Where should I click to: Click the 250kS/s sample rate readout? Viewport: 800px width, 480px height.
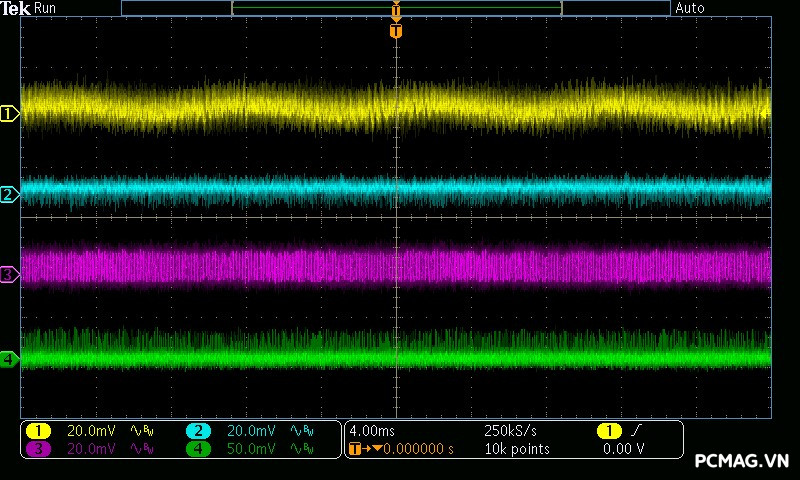[x=511, y=431]
